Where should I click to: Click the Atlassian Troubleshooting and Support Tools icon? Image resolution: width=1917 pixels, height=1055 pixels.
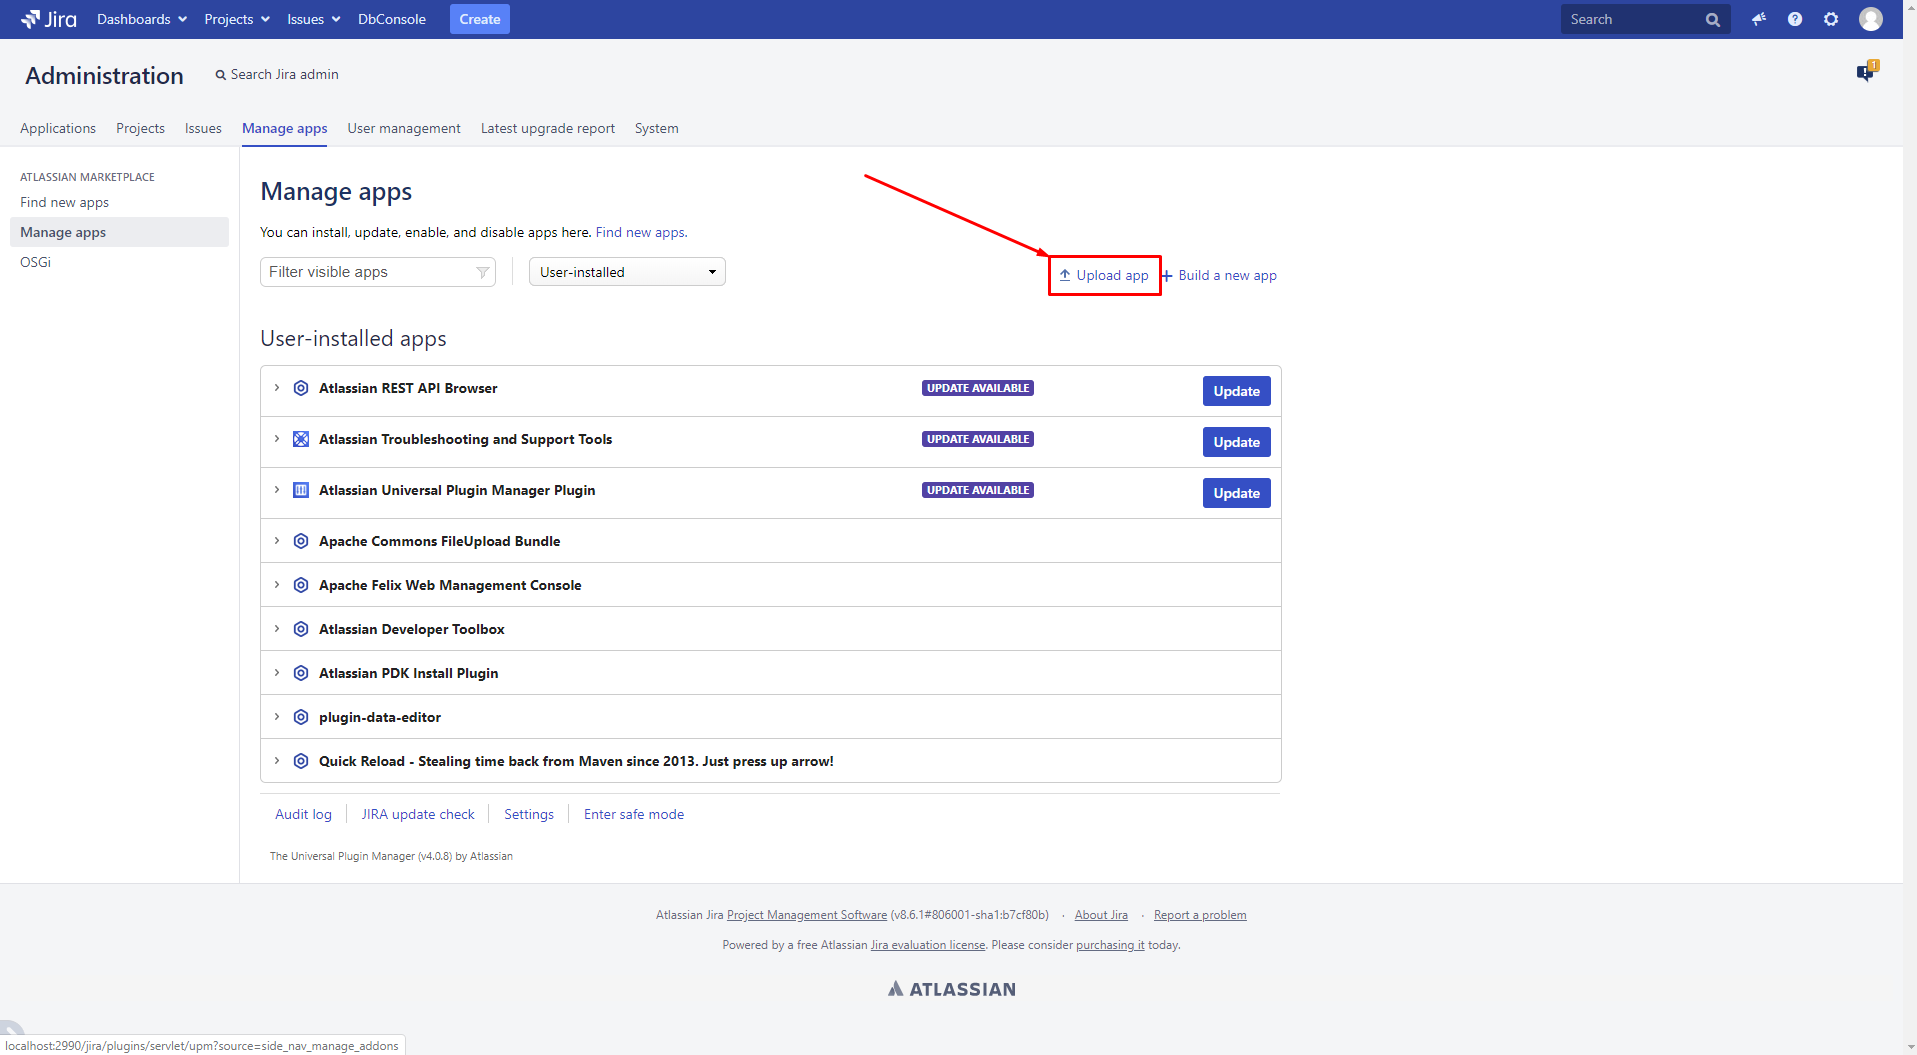pyautogui.click(x=301, y=439)
